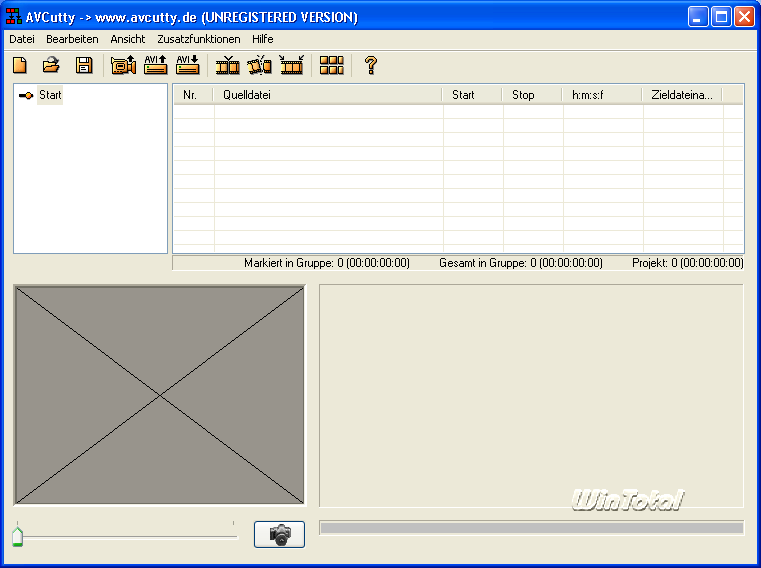Screen dimensions: 761x568
Task: Save the project with the floppy disk icon
Action: [84, 65]
